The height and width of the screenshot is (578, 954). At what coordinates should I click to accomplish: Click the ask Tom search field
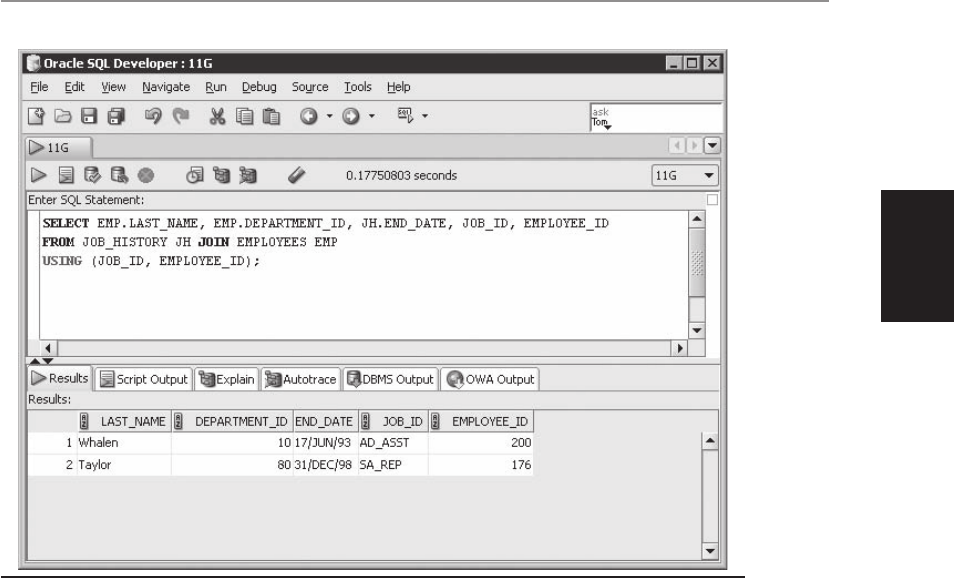pyautogui.click(x=656, y=117)
